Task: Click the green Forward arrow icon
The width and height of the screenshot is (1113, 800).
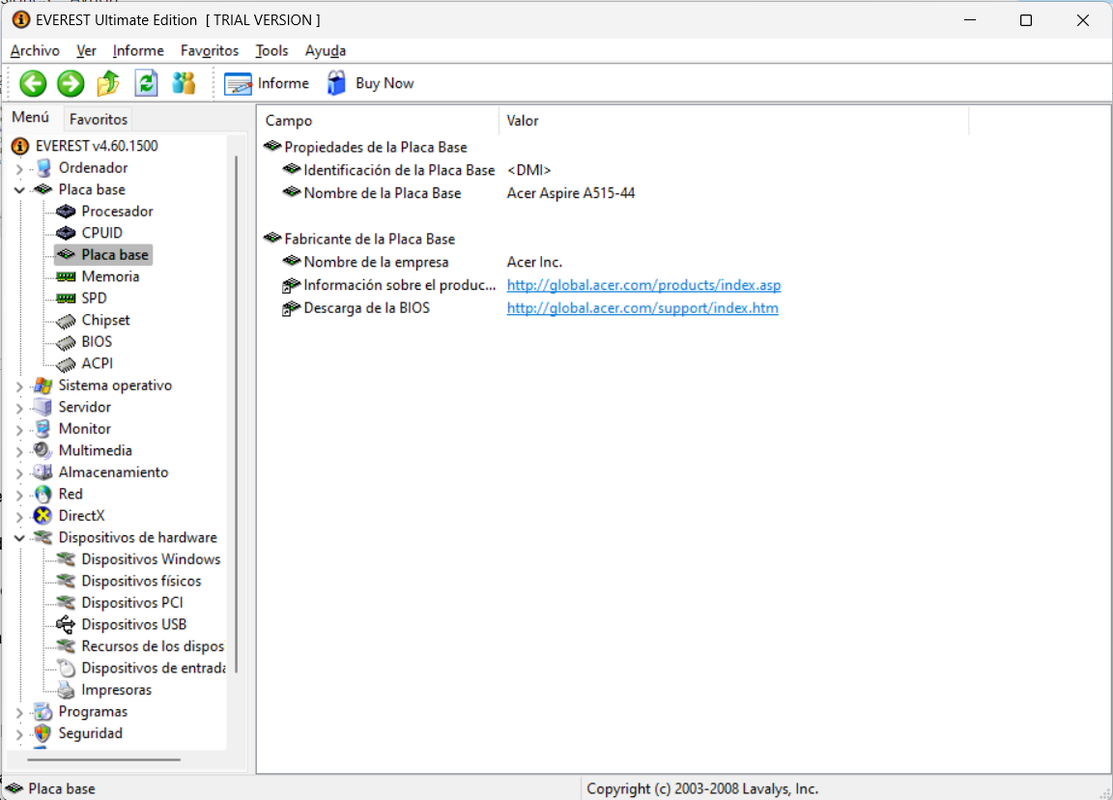Action: click(x=70, y=84)
